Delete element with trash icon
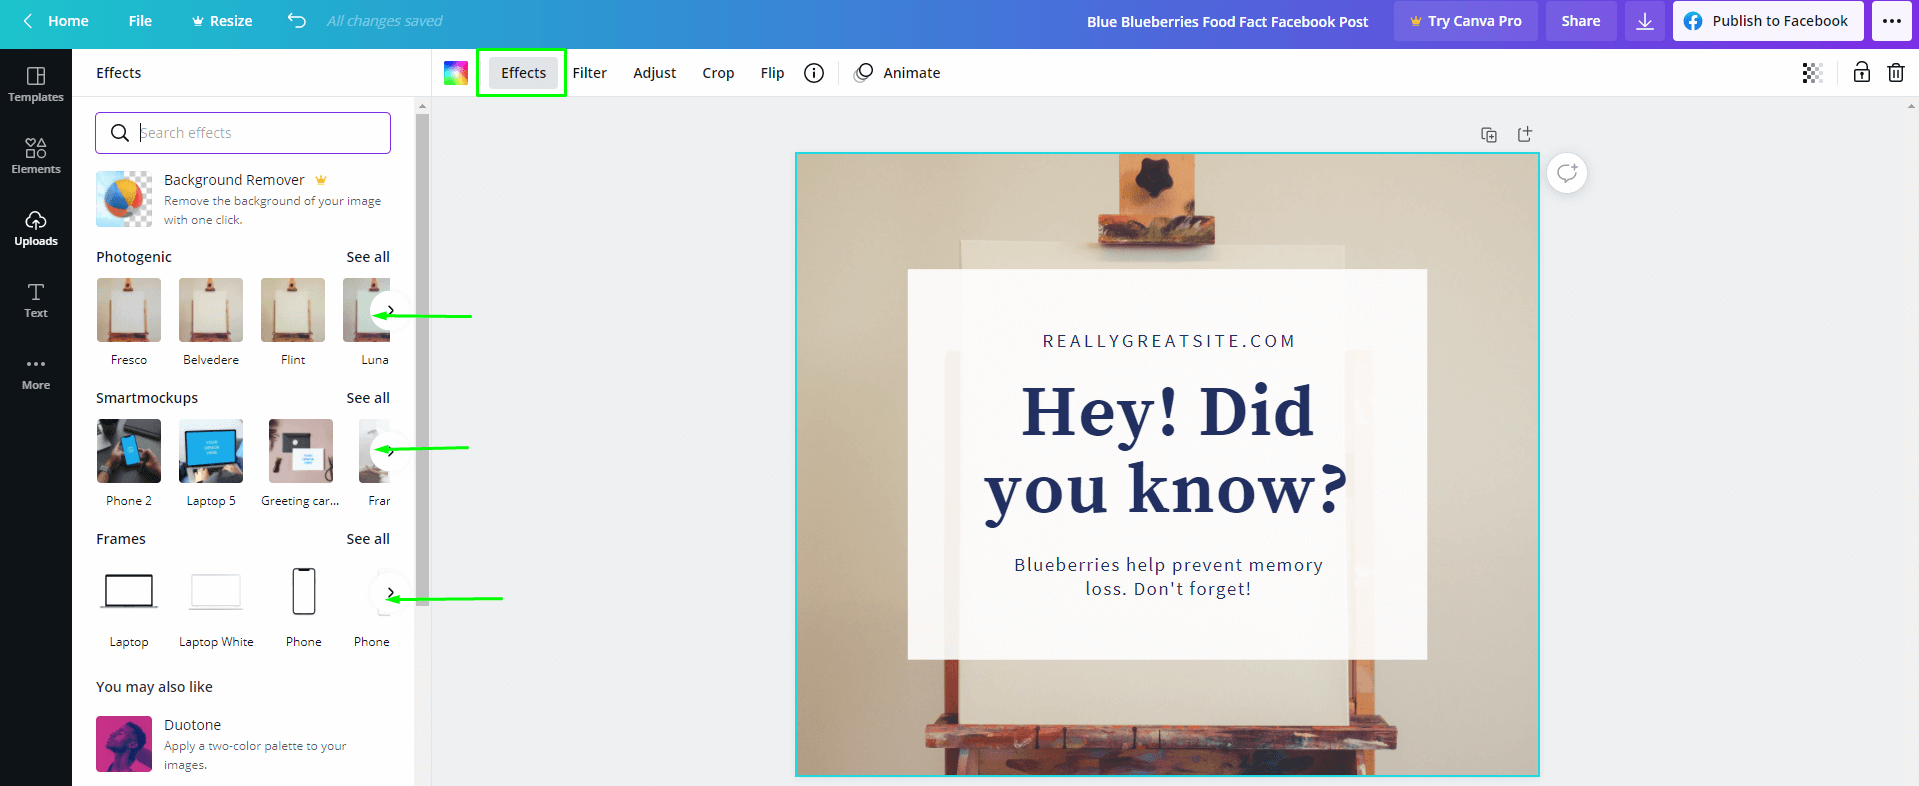The width and height of the screenshot is (1919, 786). click(1895, 73)
